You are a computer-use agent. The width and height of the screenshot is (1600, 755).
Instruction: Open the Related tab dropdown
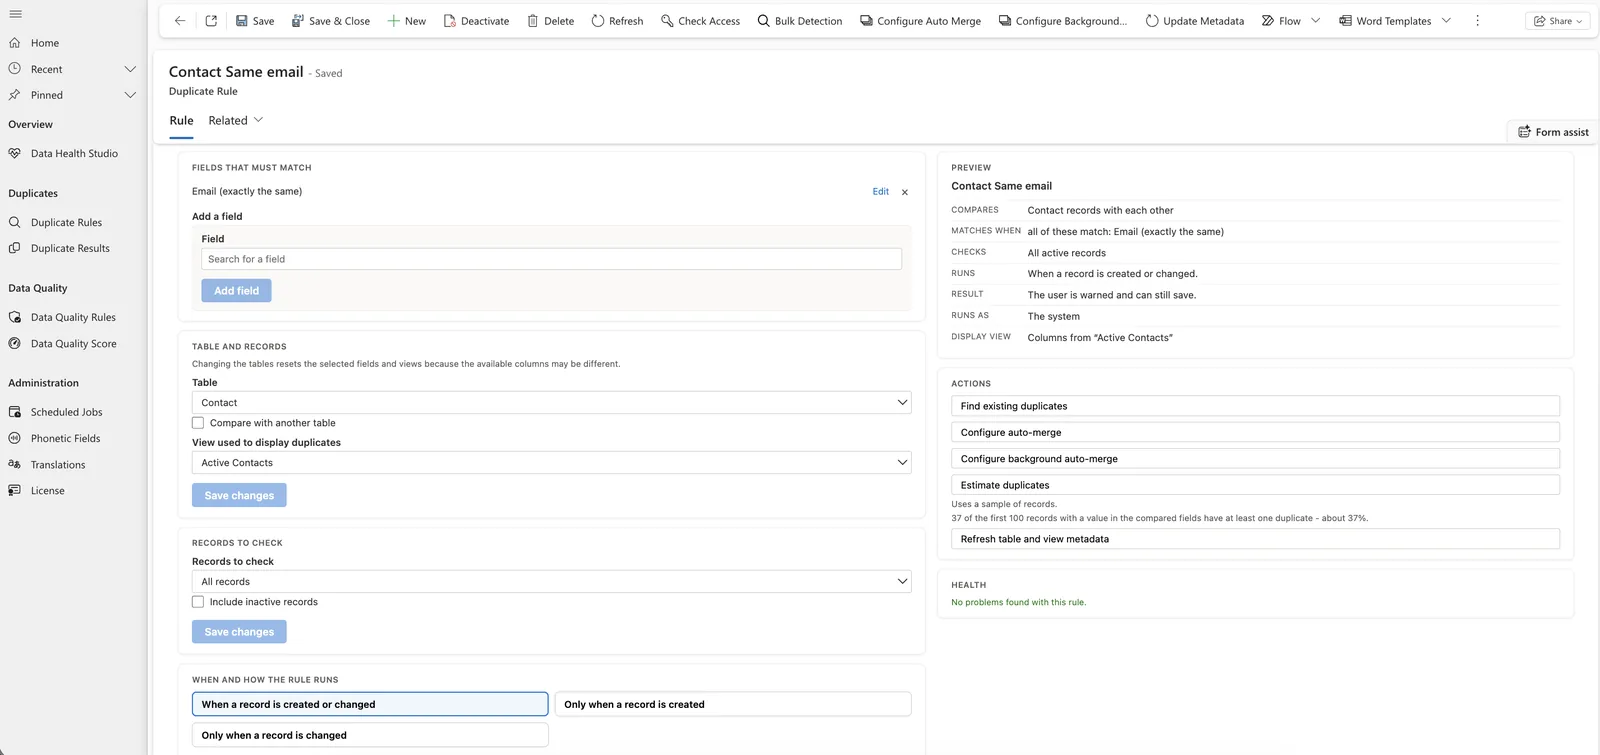[x=236, y=121]
